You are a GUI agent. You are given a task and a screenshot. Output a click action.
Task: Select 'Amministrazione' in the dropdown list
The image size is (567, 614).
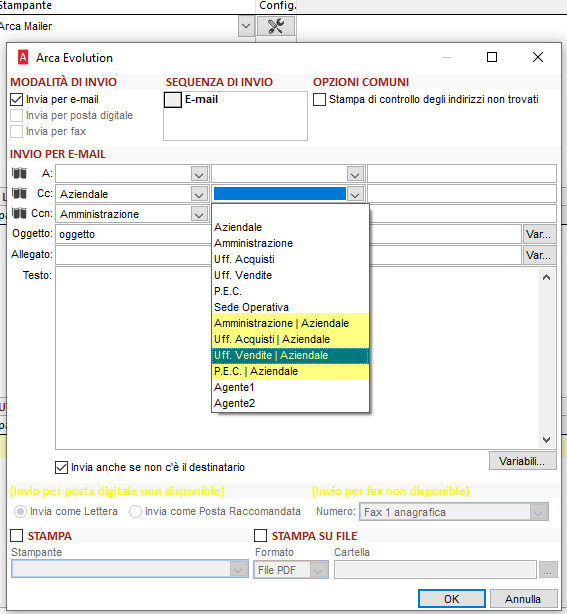[x=290, y=243]
